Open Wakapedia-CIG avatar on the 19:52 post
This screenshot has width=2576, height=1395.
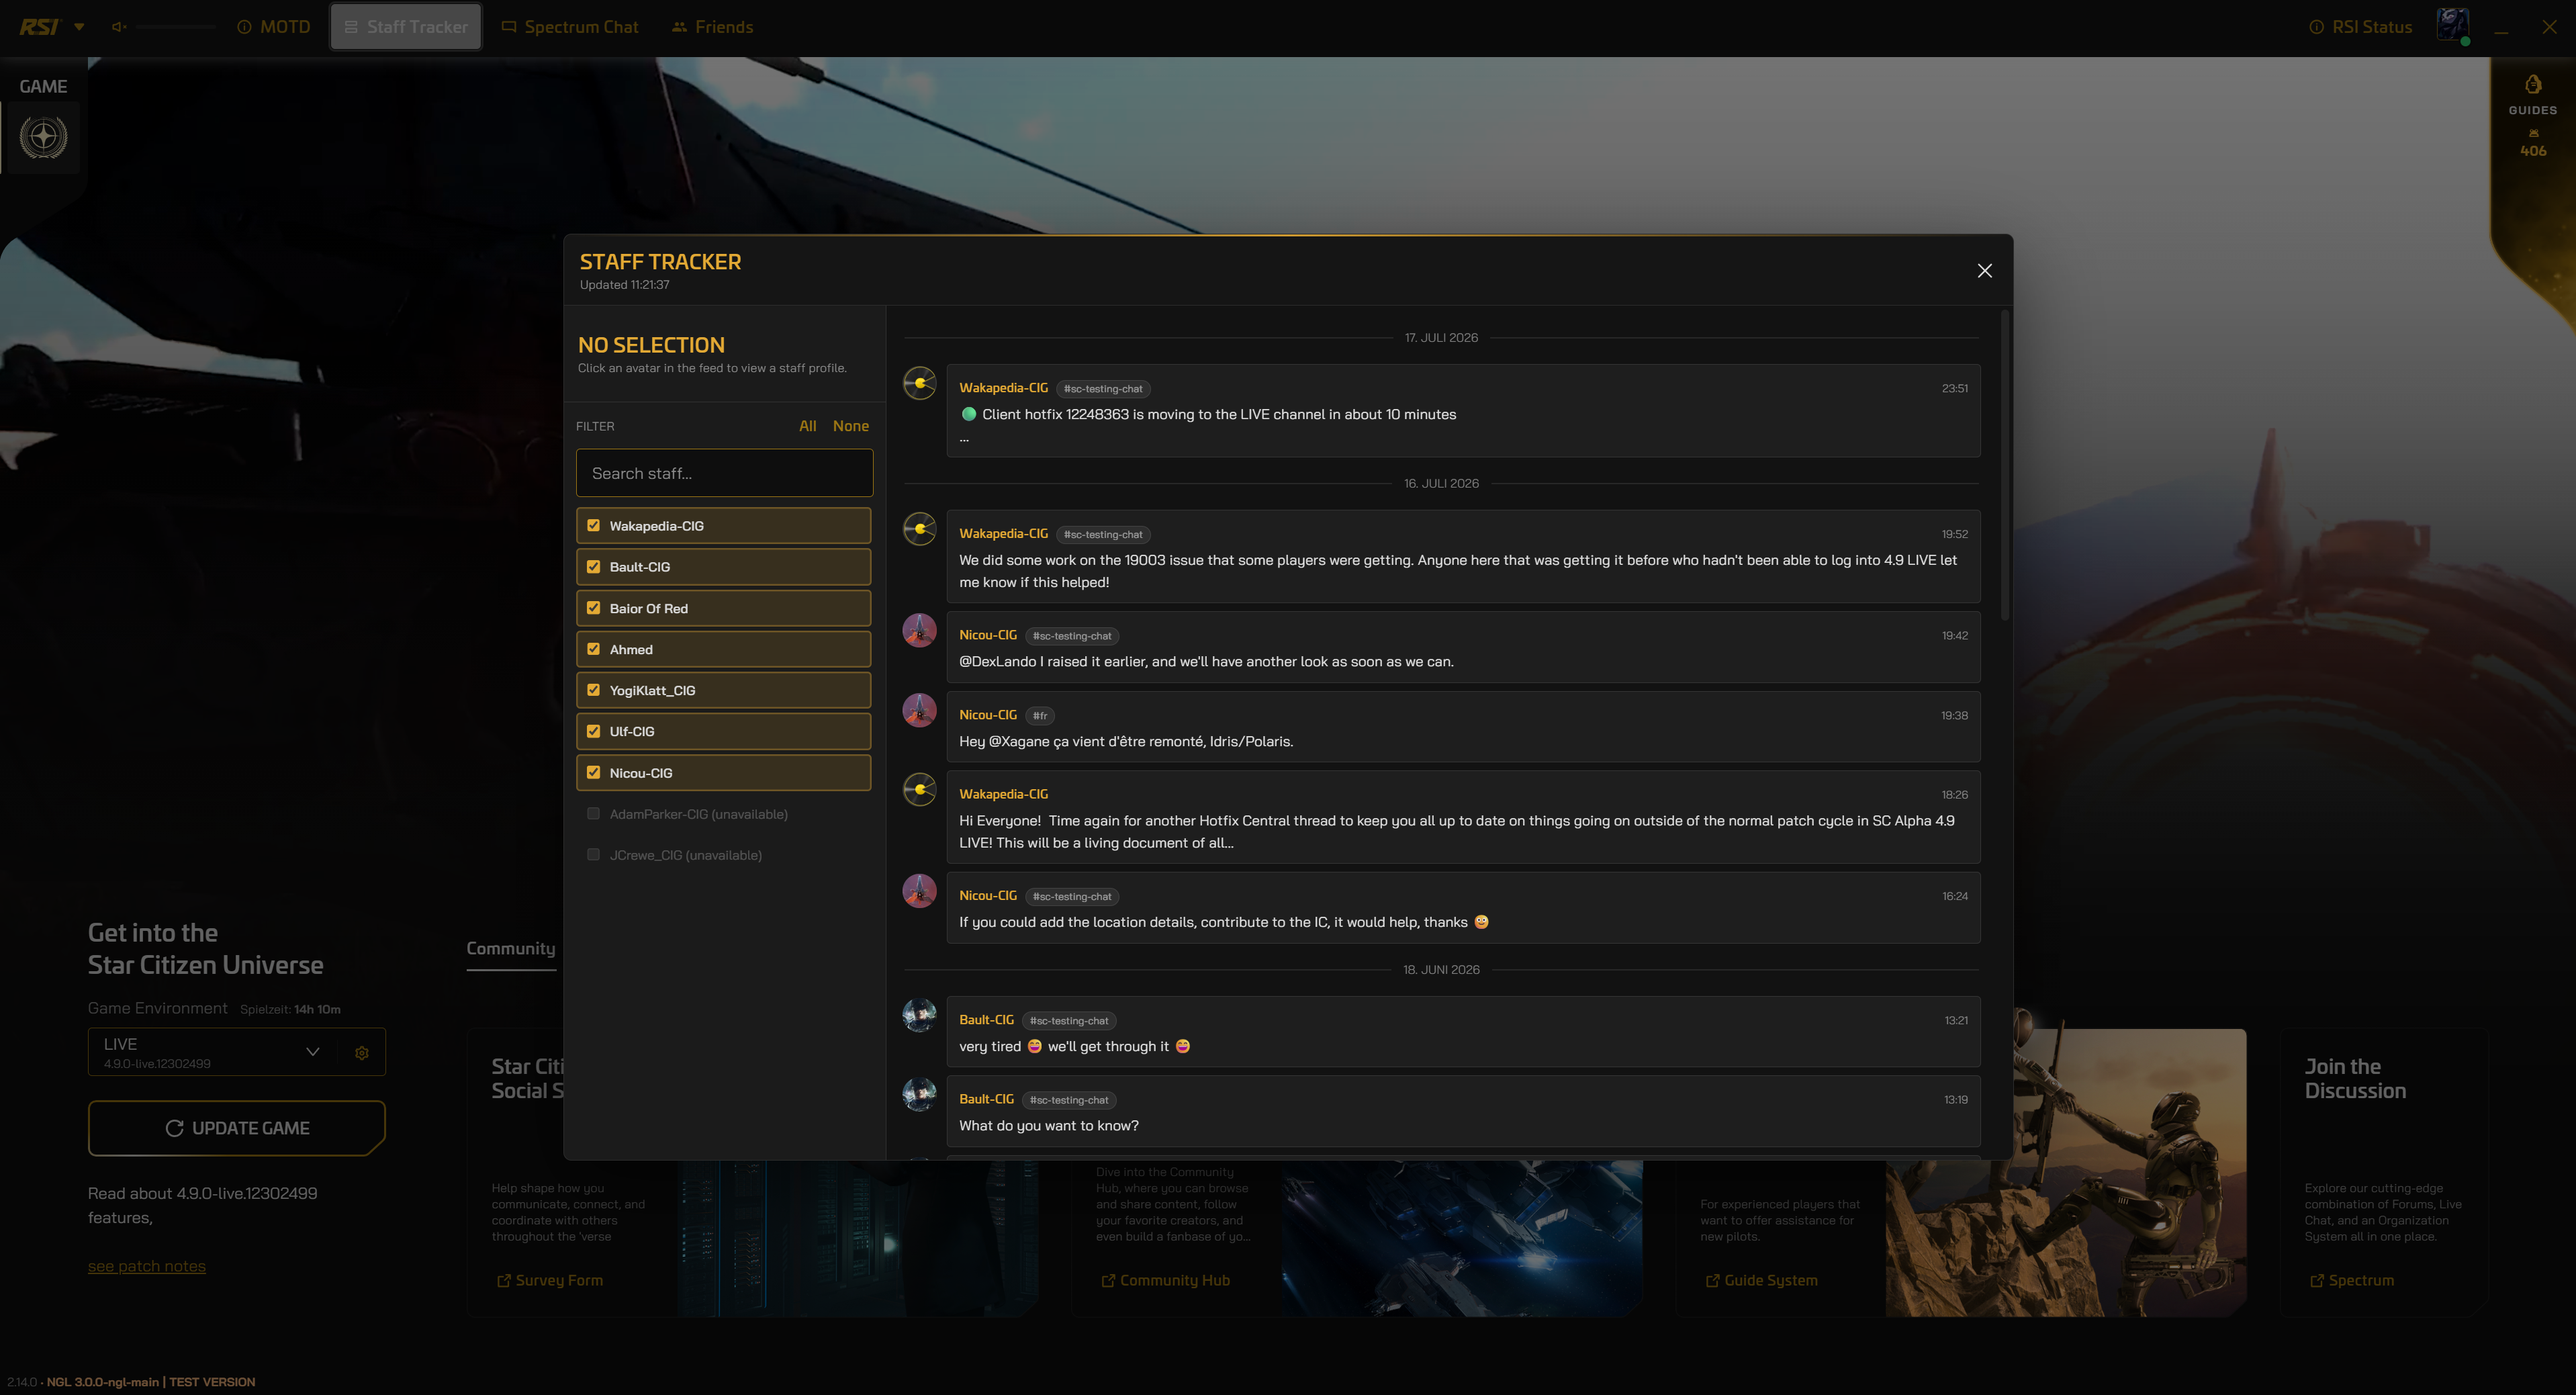[919, 528]
